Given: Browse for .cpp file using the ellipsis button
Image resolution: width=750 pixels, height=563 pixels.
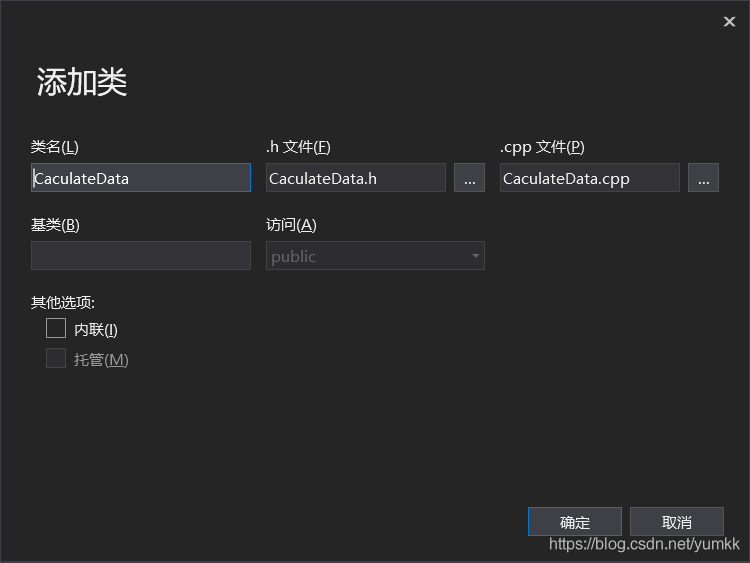Looking at the screenshot, I should 703,177.
